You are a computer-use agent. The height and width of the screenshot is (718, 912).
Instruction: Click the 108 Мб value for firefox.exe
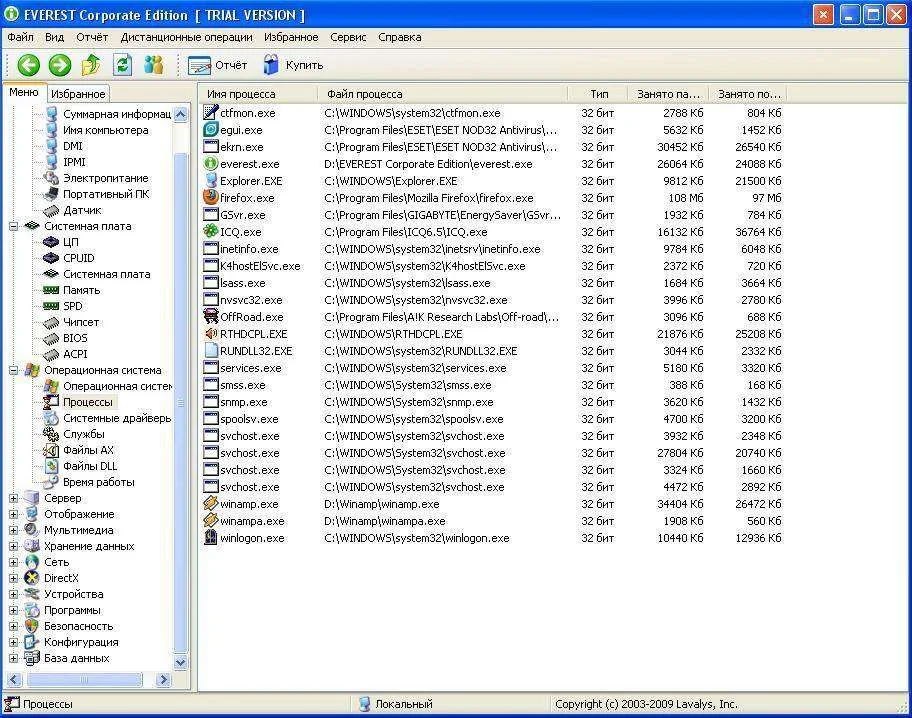685,198
